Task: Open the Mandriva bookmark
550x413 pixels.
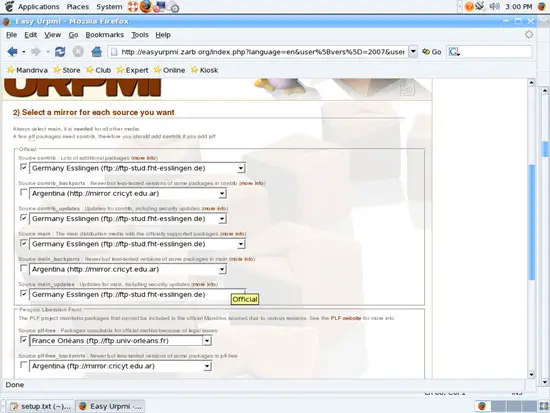Action: tap(27, 70)
